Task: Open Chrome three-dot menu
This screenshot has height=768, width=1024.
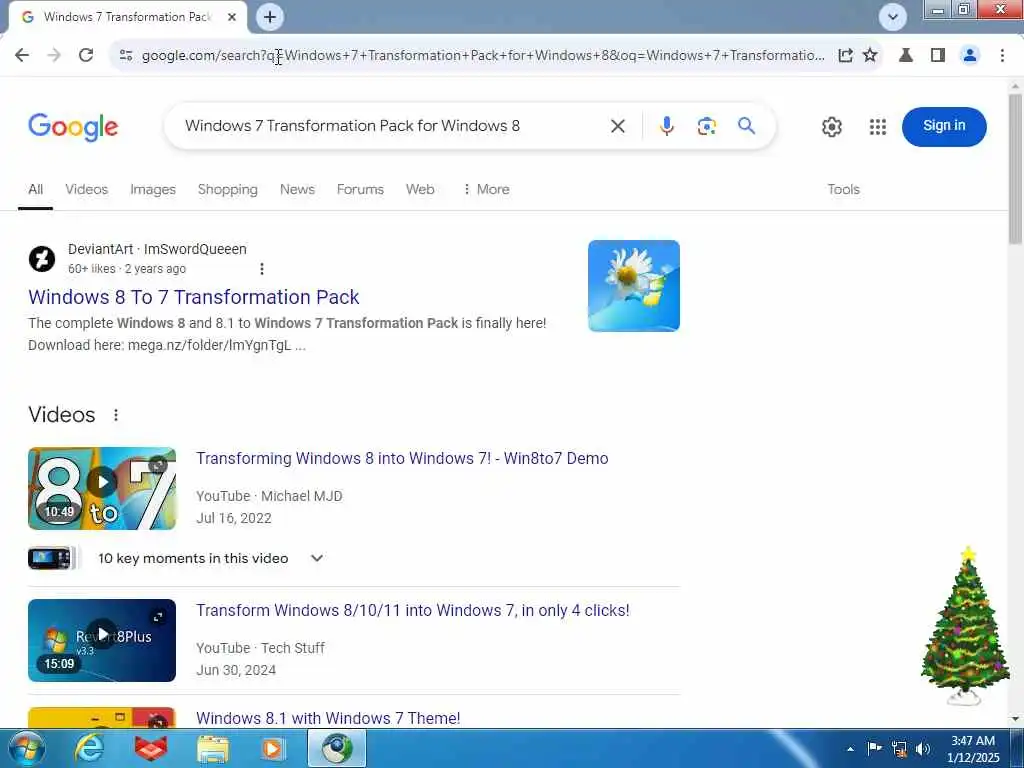Action: [1002, 56]
